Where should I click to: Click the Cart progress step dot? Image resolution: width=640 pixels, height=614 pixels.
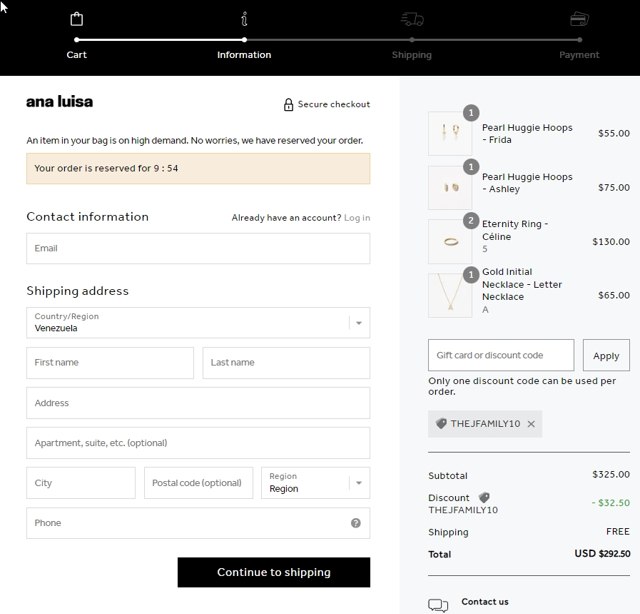(77, 40)
